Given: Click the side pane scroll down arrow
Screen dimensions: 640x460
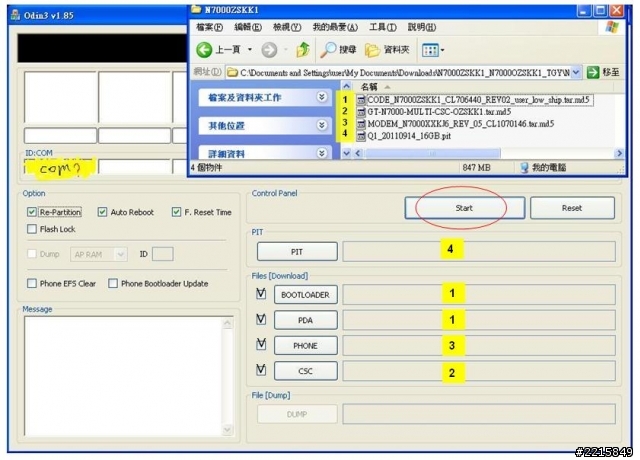Looking at the screenshot, I should (346, 153).
